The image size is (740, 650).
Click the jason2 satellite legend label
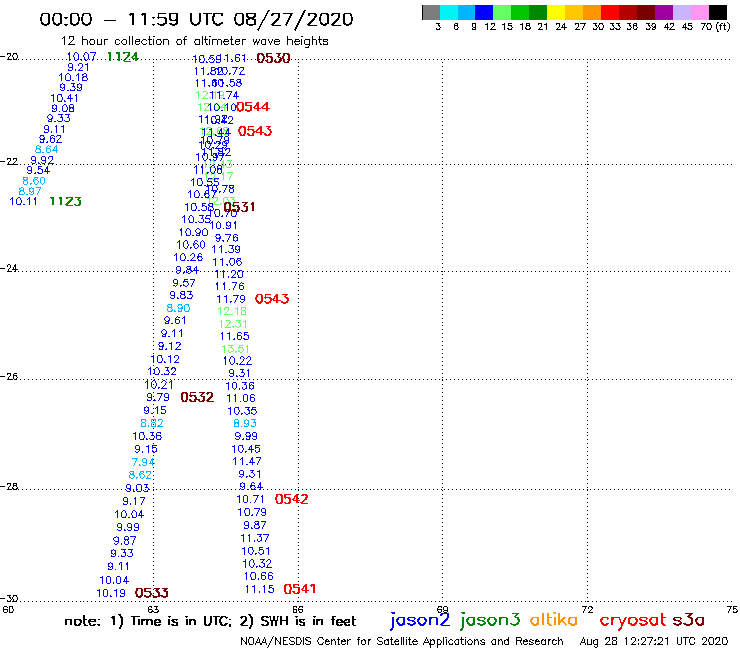[420, 620]
